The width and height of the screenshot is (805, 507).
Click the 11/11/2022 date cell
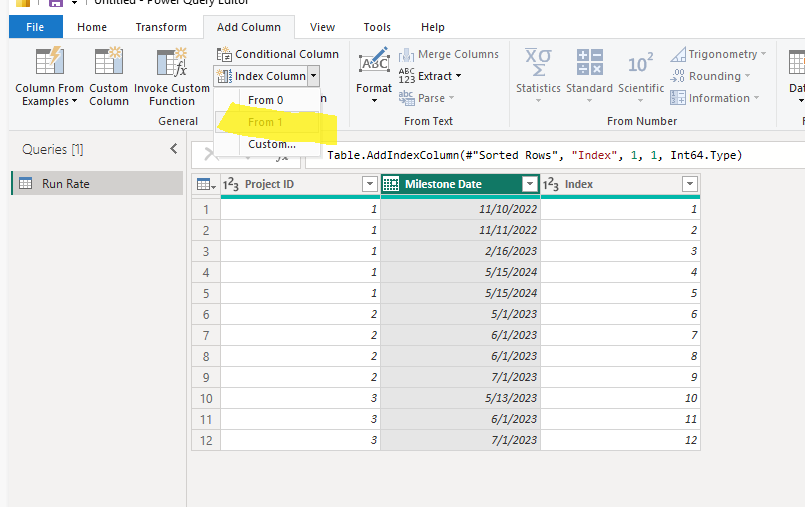click(x=461, y=230)
